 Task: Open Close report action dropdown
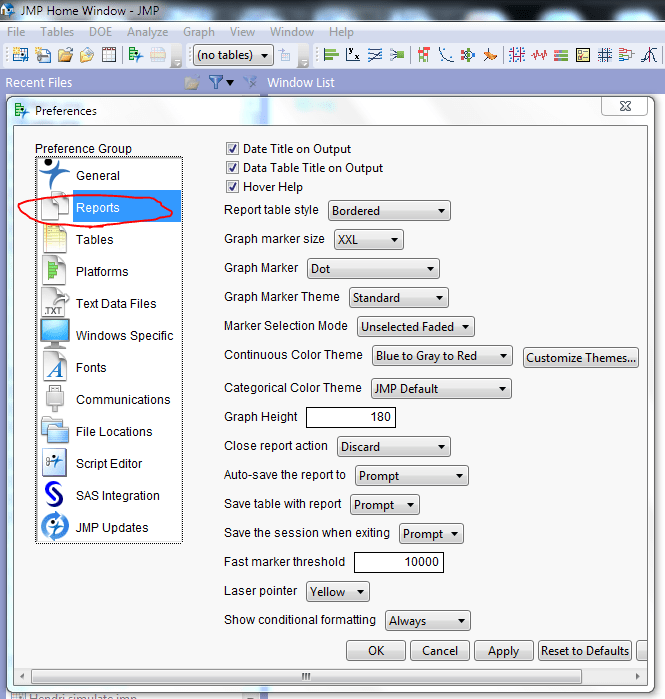tap(394, 446)
